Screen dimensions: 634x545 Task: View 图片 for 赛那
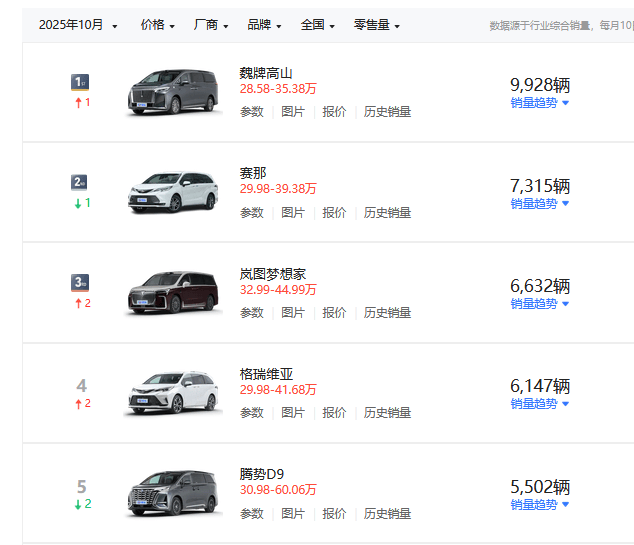tap(293, 213)
